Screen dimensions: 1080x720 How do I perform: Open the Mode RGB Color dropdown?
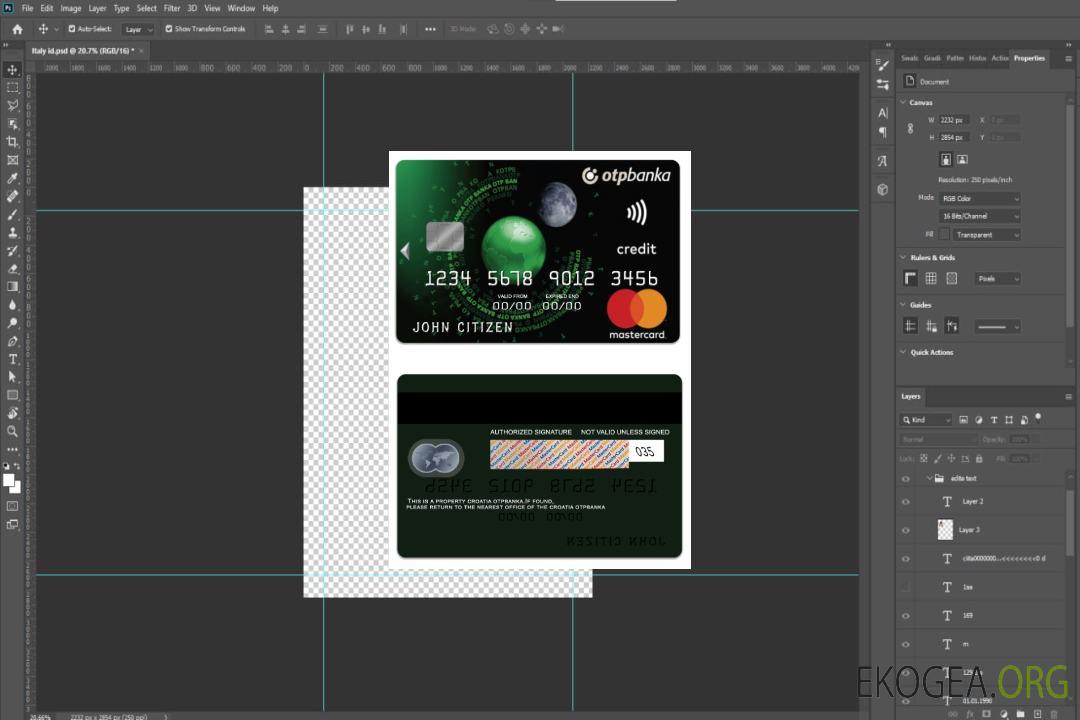click(x=980, y=198)
